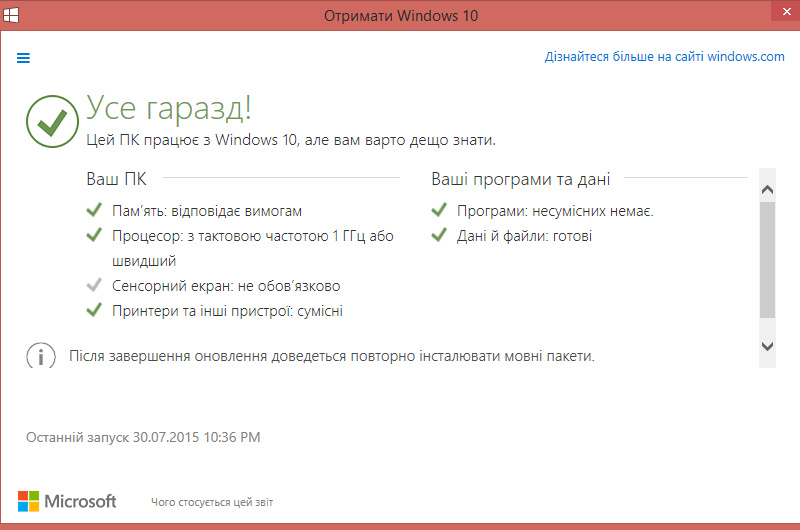The height and width of the screenshot is (530, 800).
Task: Click checkmark beside Процесор line
Action: click(94, 235)
